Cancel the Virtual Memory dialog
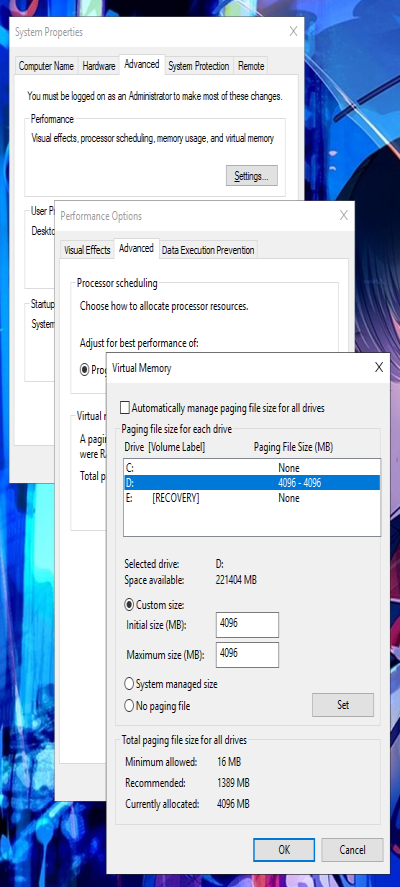400x887 pixels. pyautogui.click(x=352, y=850)
